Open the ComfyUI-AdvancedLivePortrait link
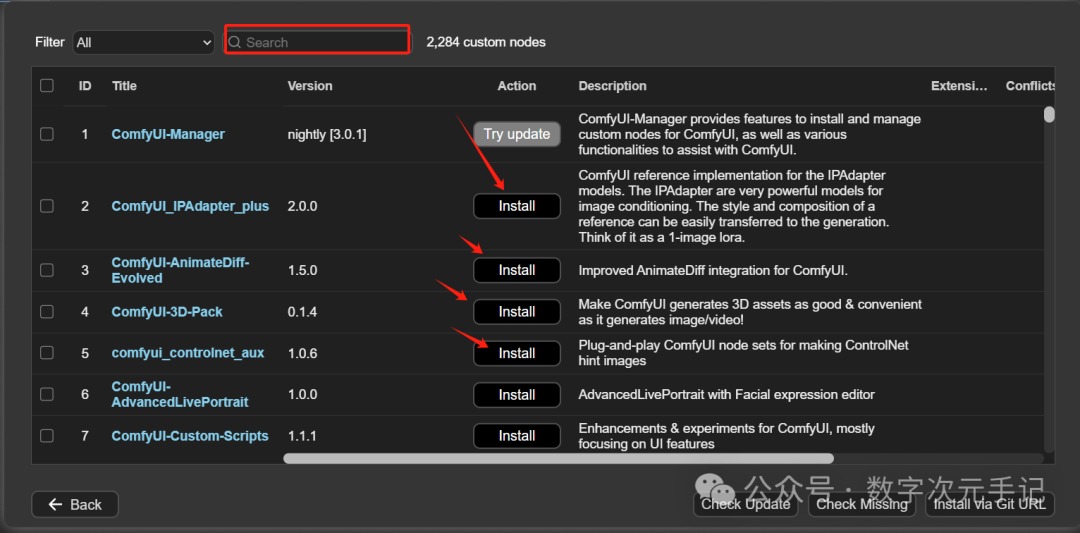 click(180, 394)
